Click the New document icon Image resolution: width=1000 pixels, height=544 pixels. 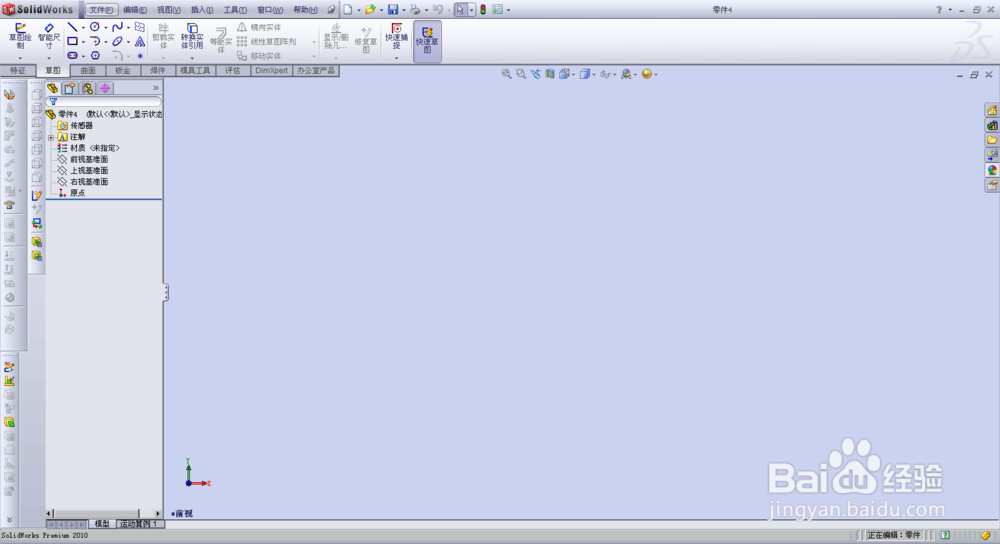coord(348,10)
